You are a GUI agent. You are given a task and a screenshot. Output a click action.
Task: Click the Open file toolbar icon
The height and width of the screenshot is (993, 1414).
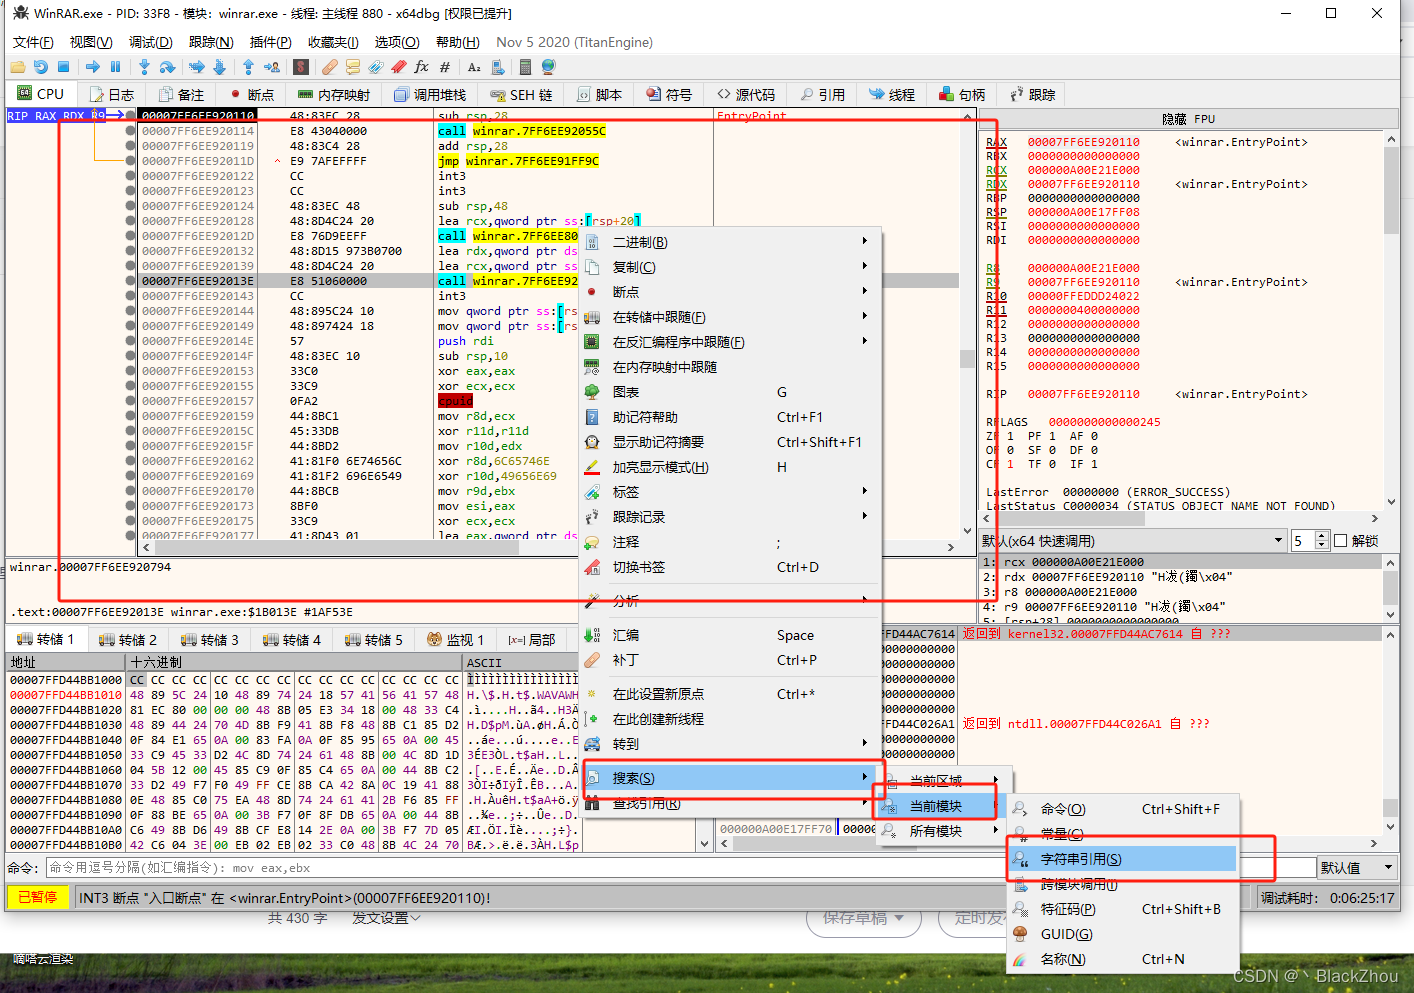click(x=18, y=67)
